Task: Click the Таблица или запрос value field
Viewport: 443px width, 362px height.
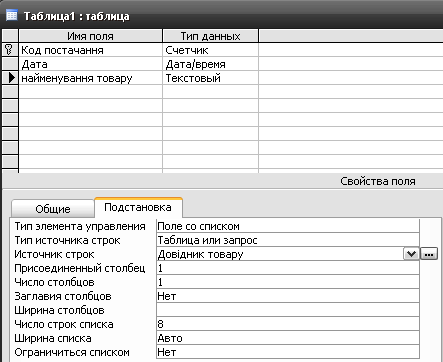Action: point(288,240)
